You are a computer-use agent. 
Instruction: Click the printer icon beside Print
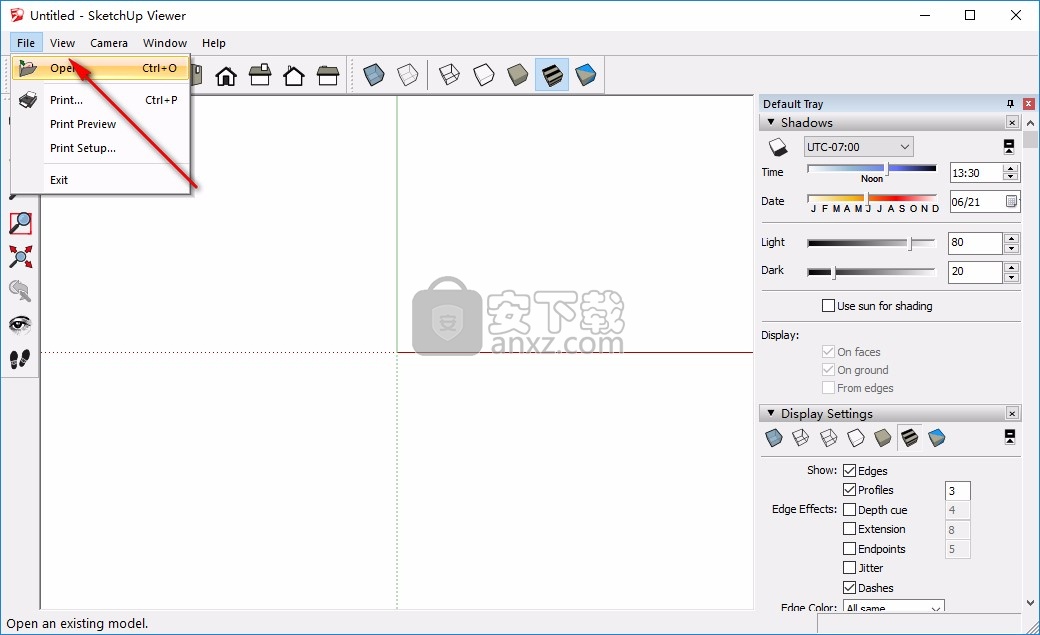[28, 100]
